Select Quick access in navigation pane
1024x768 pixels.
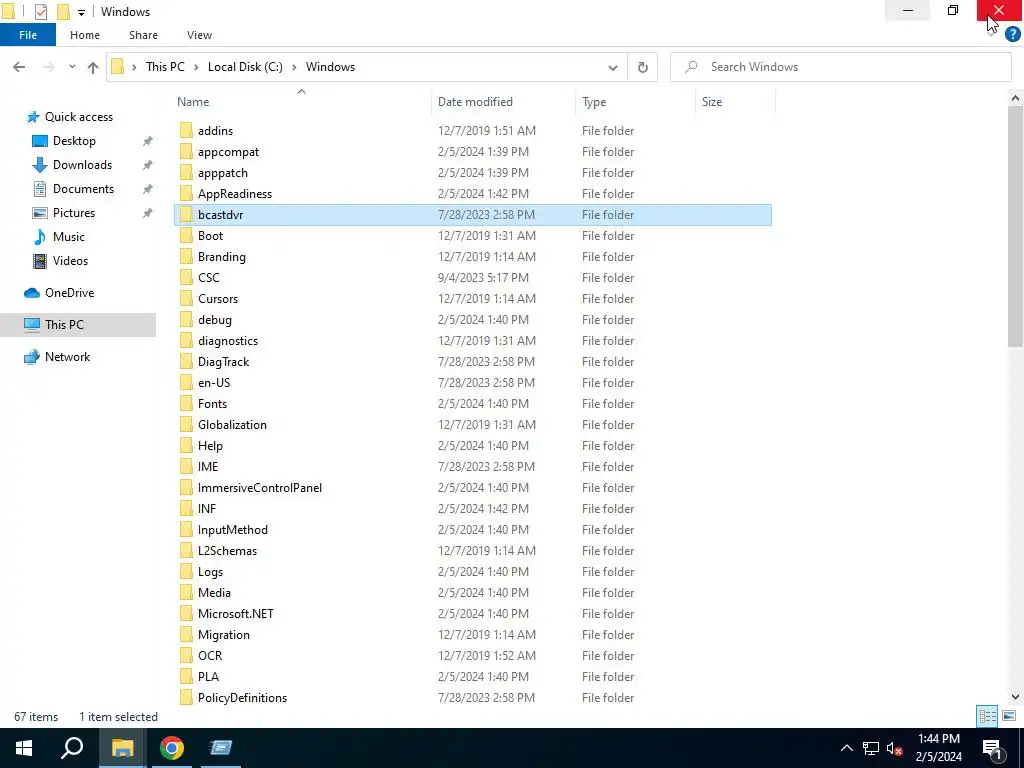[78, 116]
